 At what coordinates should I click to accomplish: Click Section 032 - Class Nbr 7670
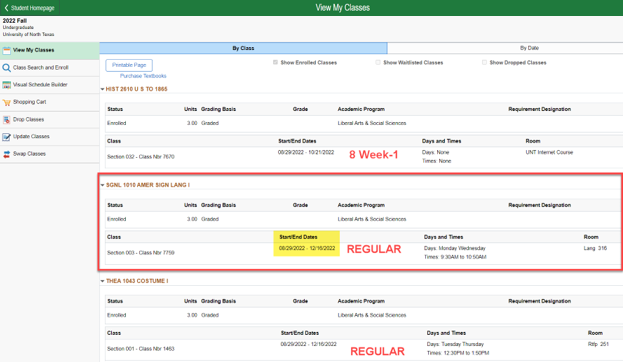point(140,157)
